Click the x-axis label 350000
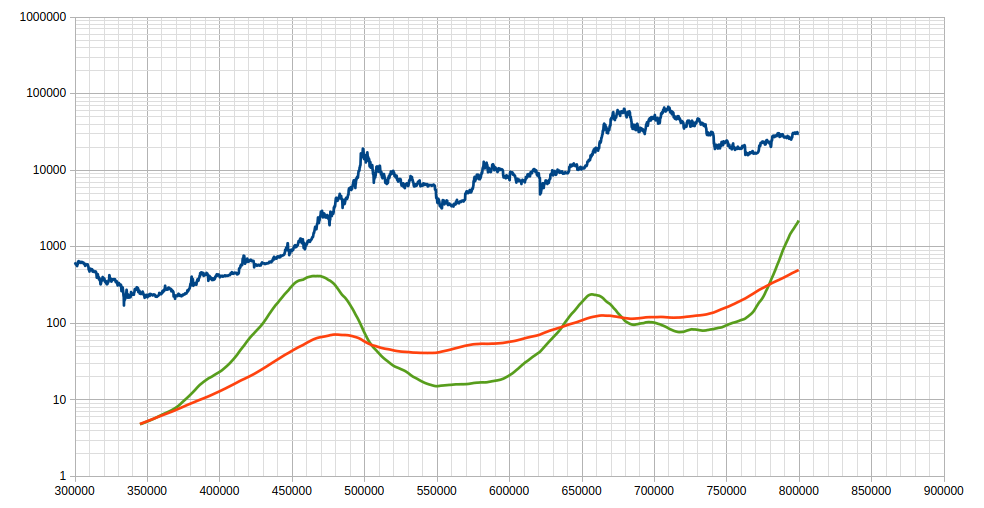The width and height of the screenshot is (984, 508). coord(147,490)
